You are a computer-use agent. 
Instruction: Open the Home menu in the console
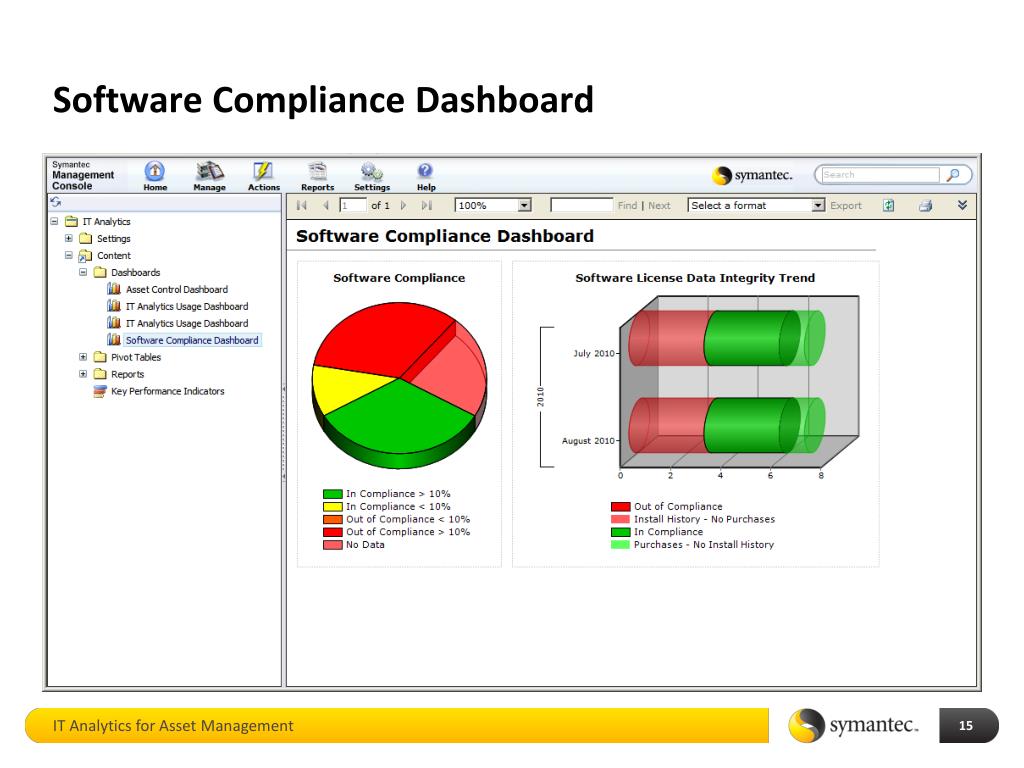click(155, 176)
